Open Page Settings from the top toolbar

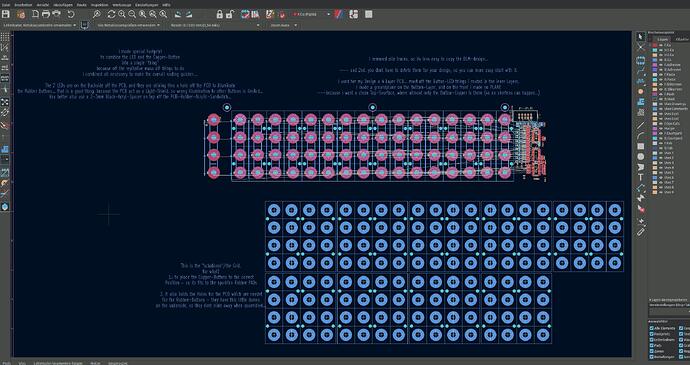tap(35, 15)
